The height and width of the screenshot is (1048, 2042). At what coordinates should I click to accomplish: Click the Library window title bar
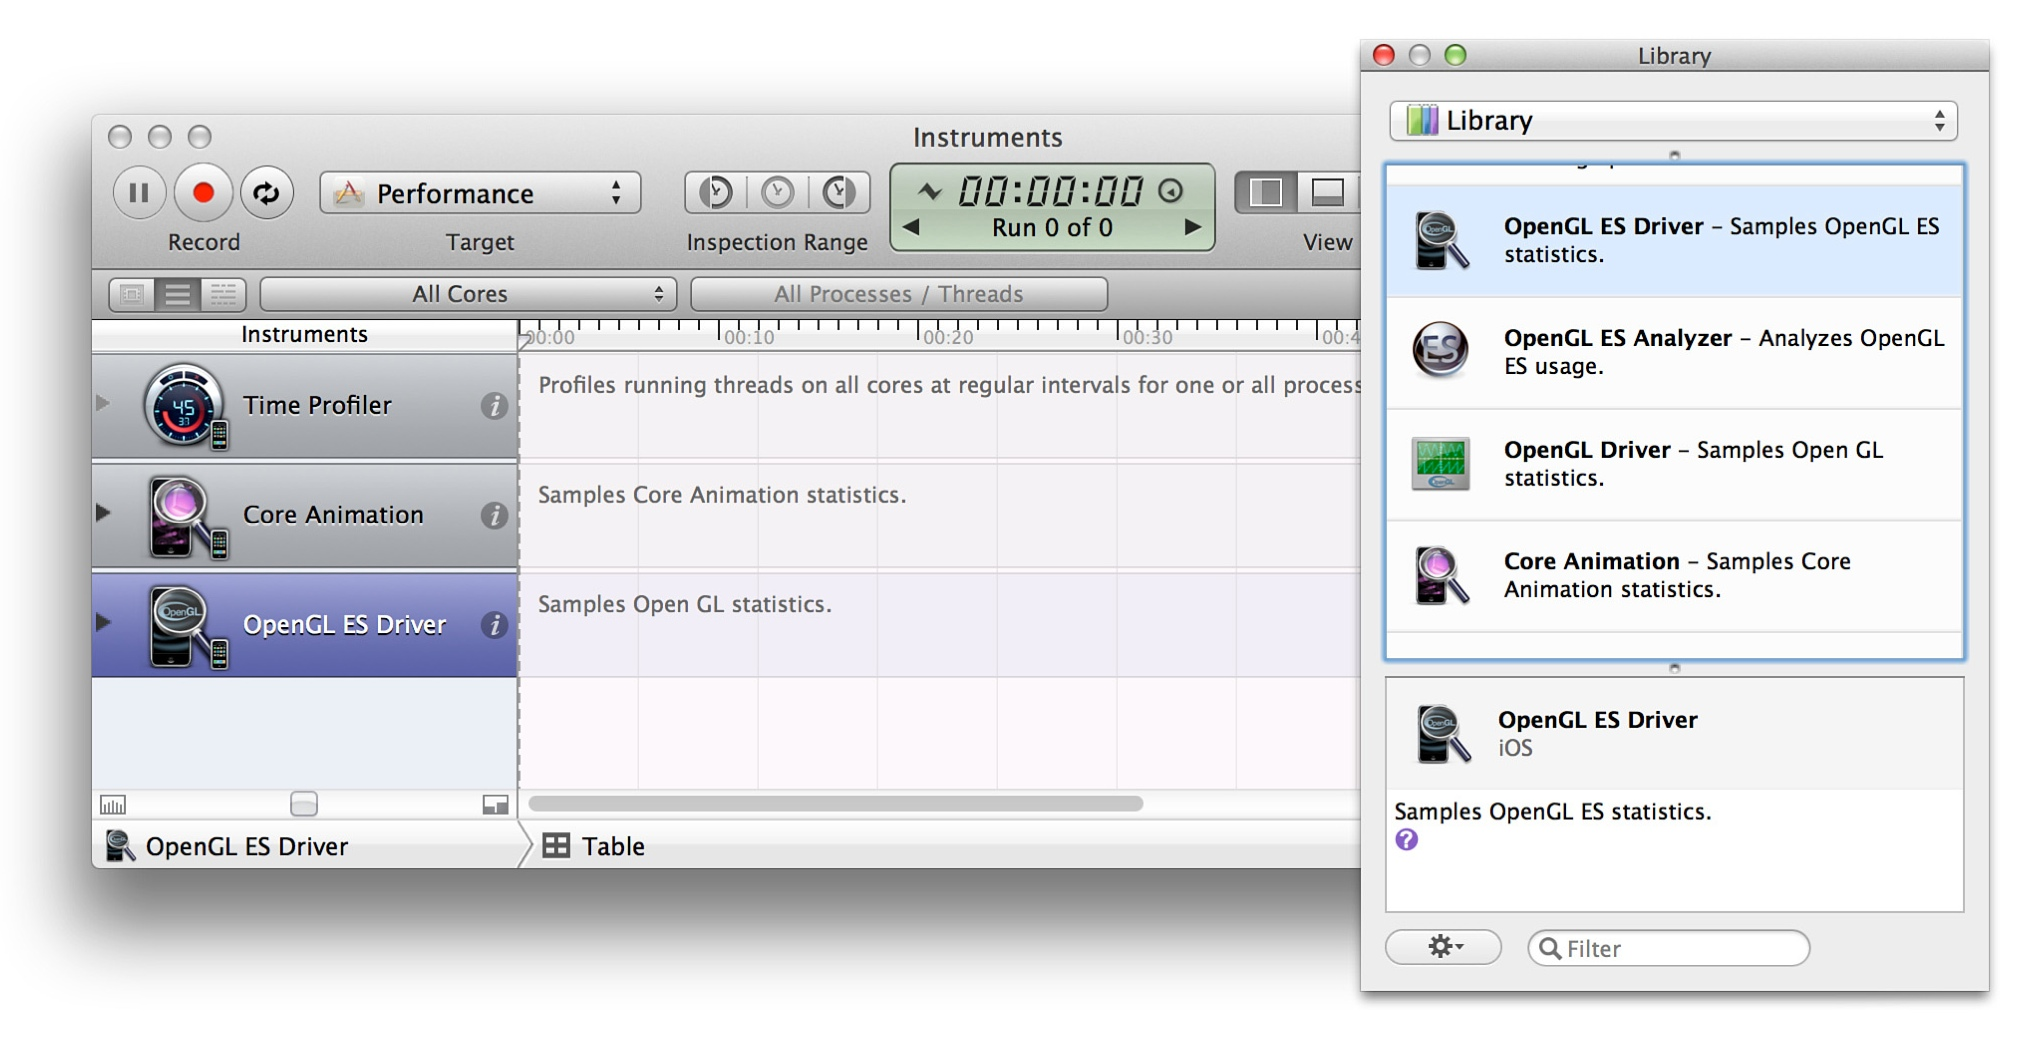[x=1673, y=55]
